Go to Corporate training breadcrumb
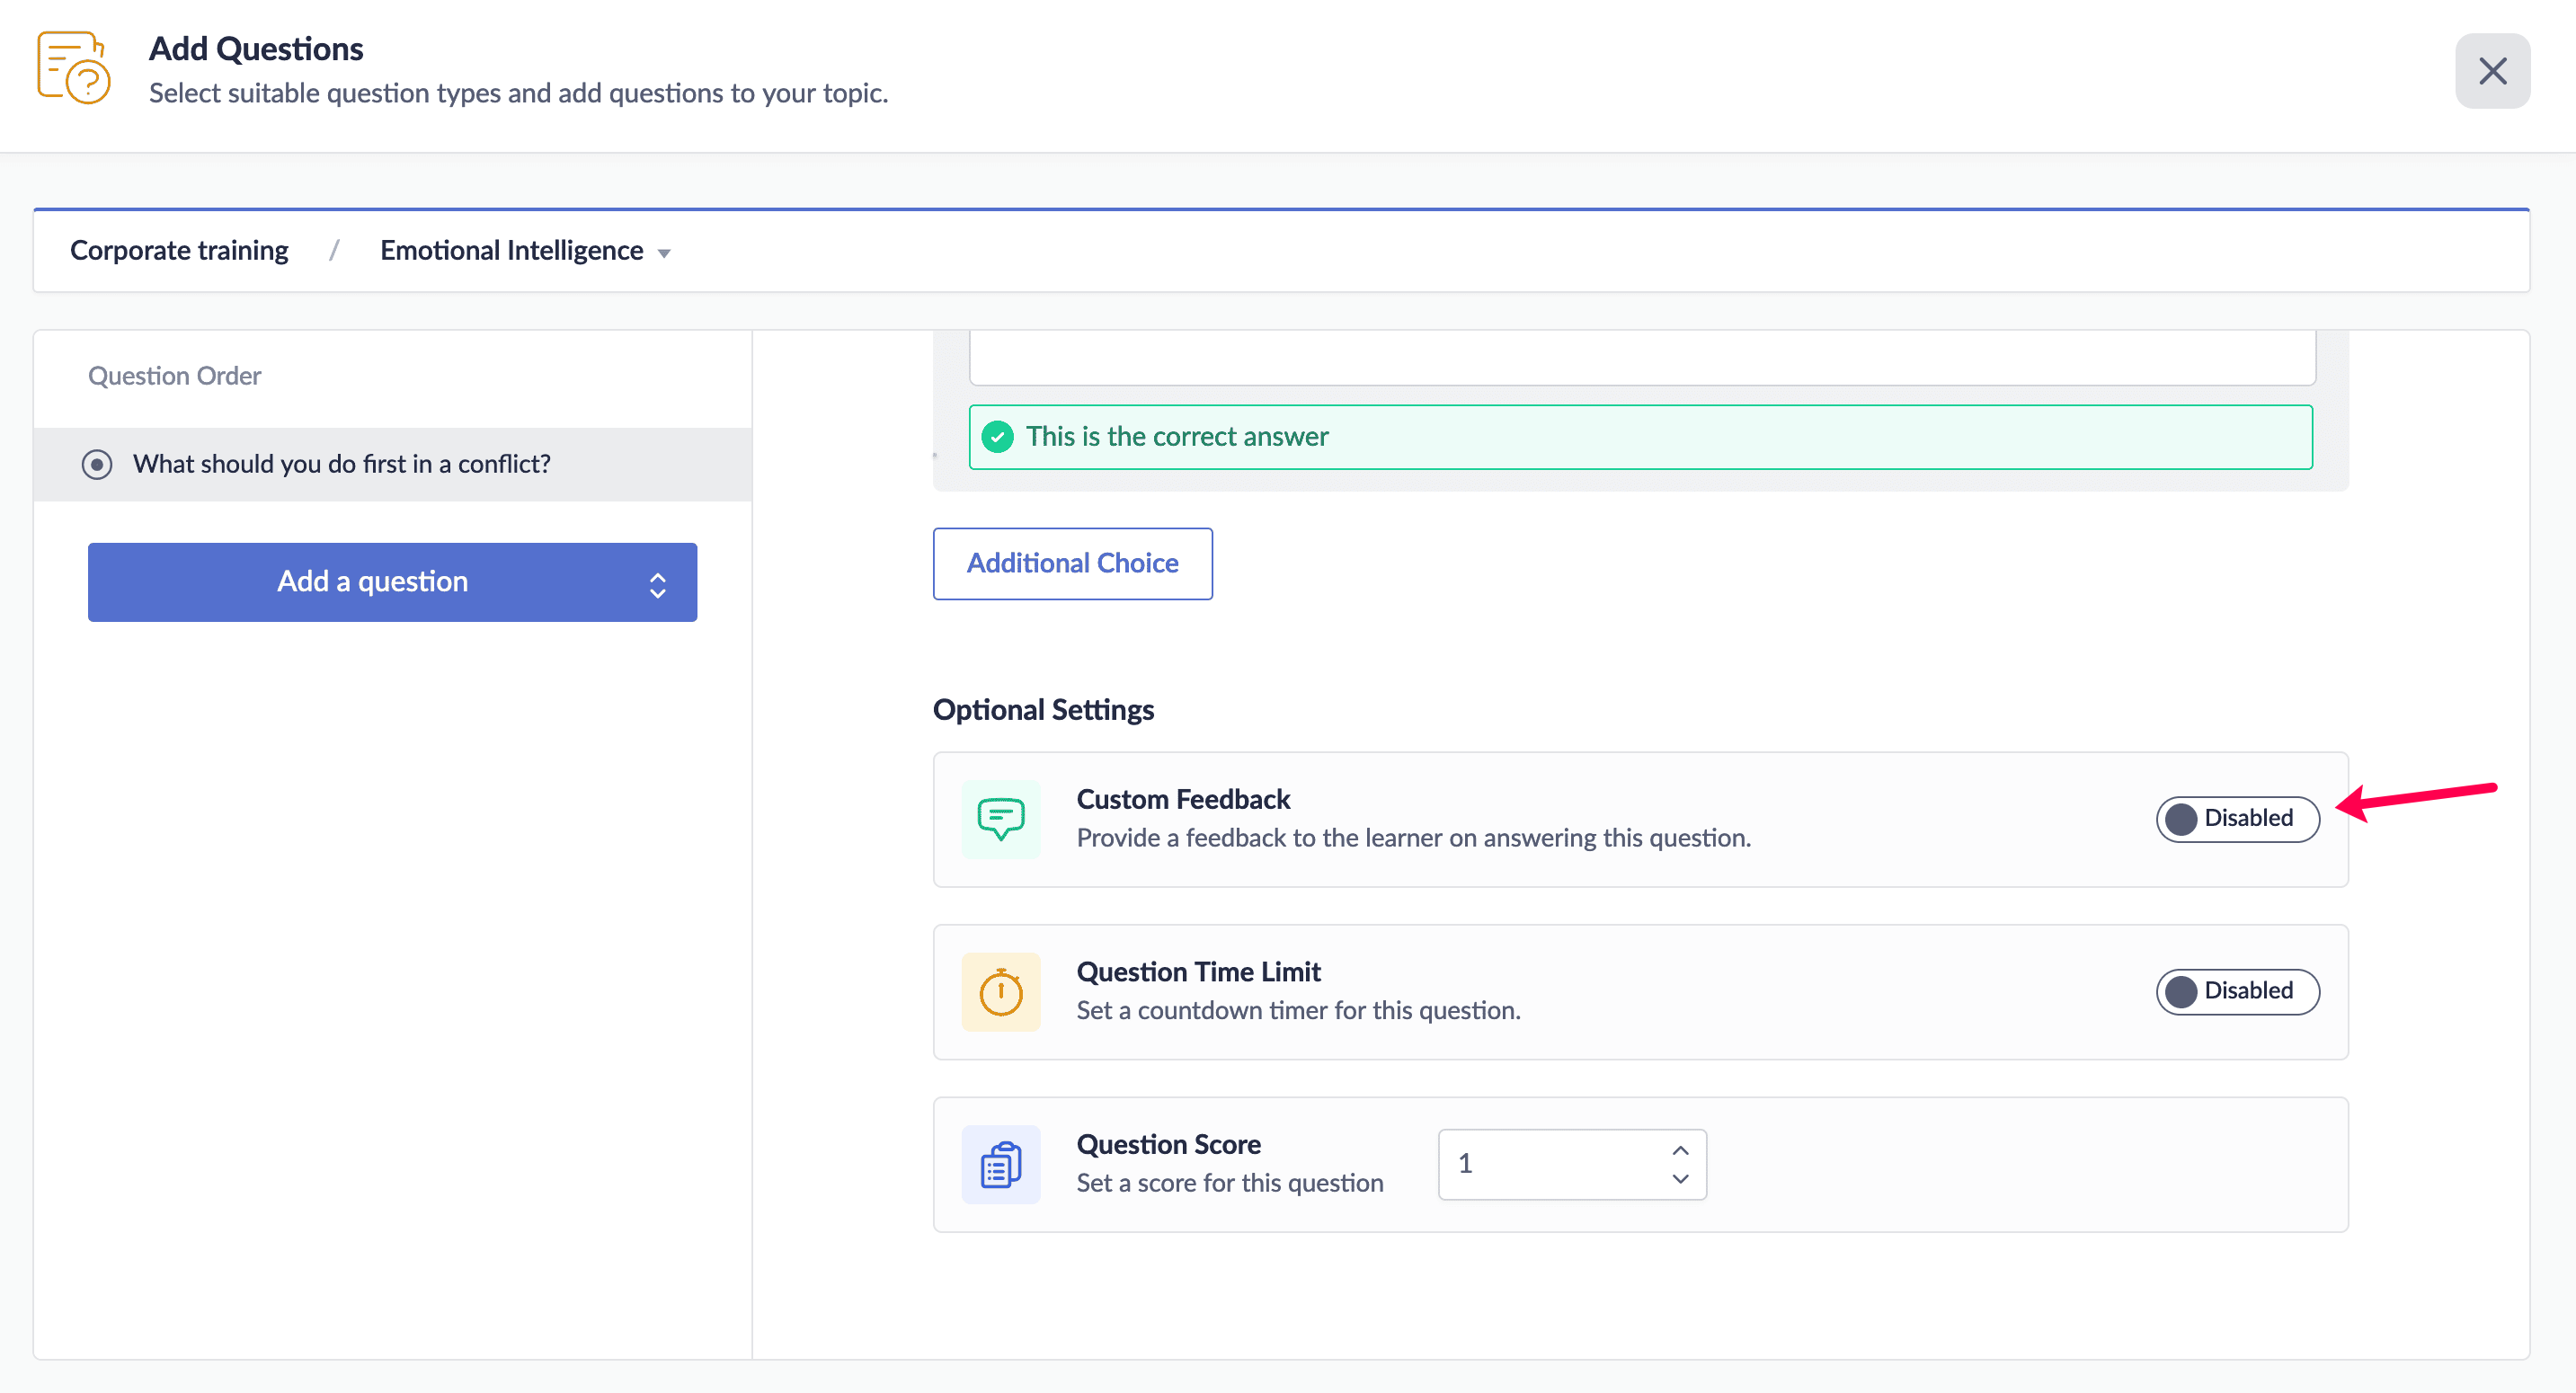 (179, 251)
